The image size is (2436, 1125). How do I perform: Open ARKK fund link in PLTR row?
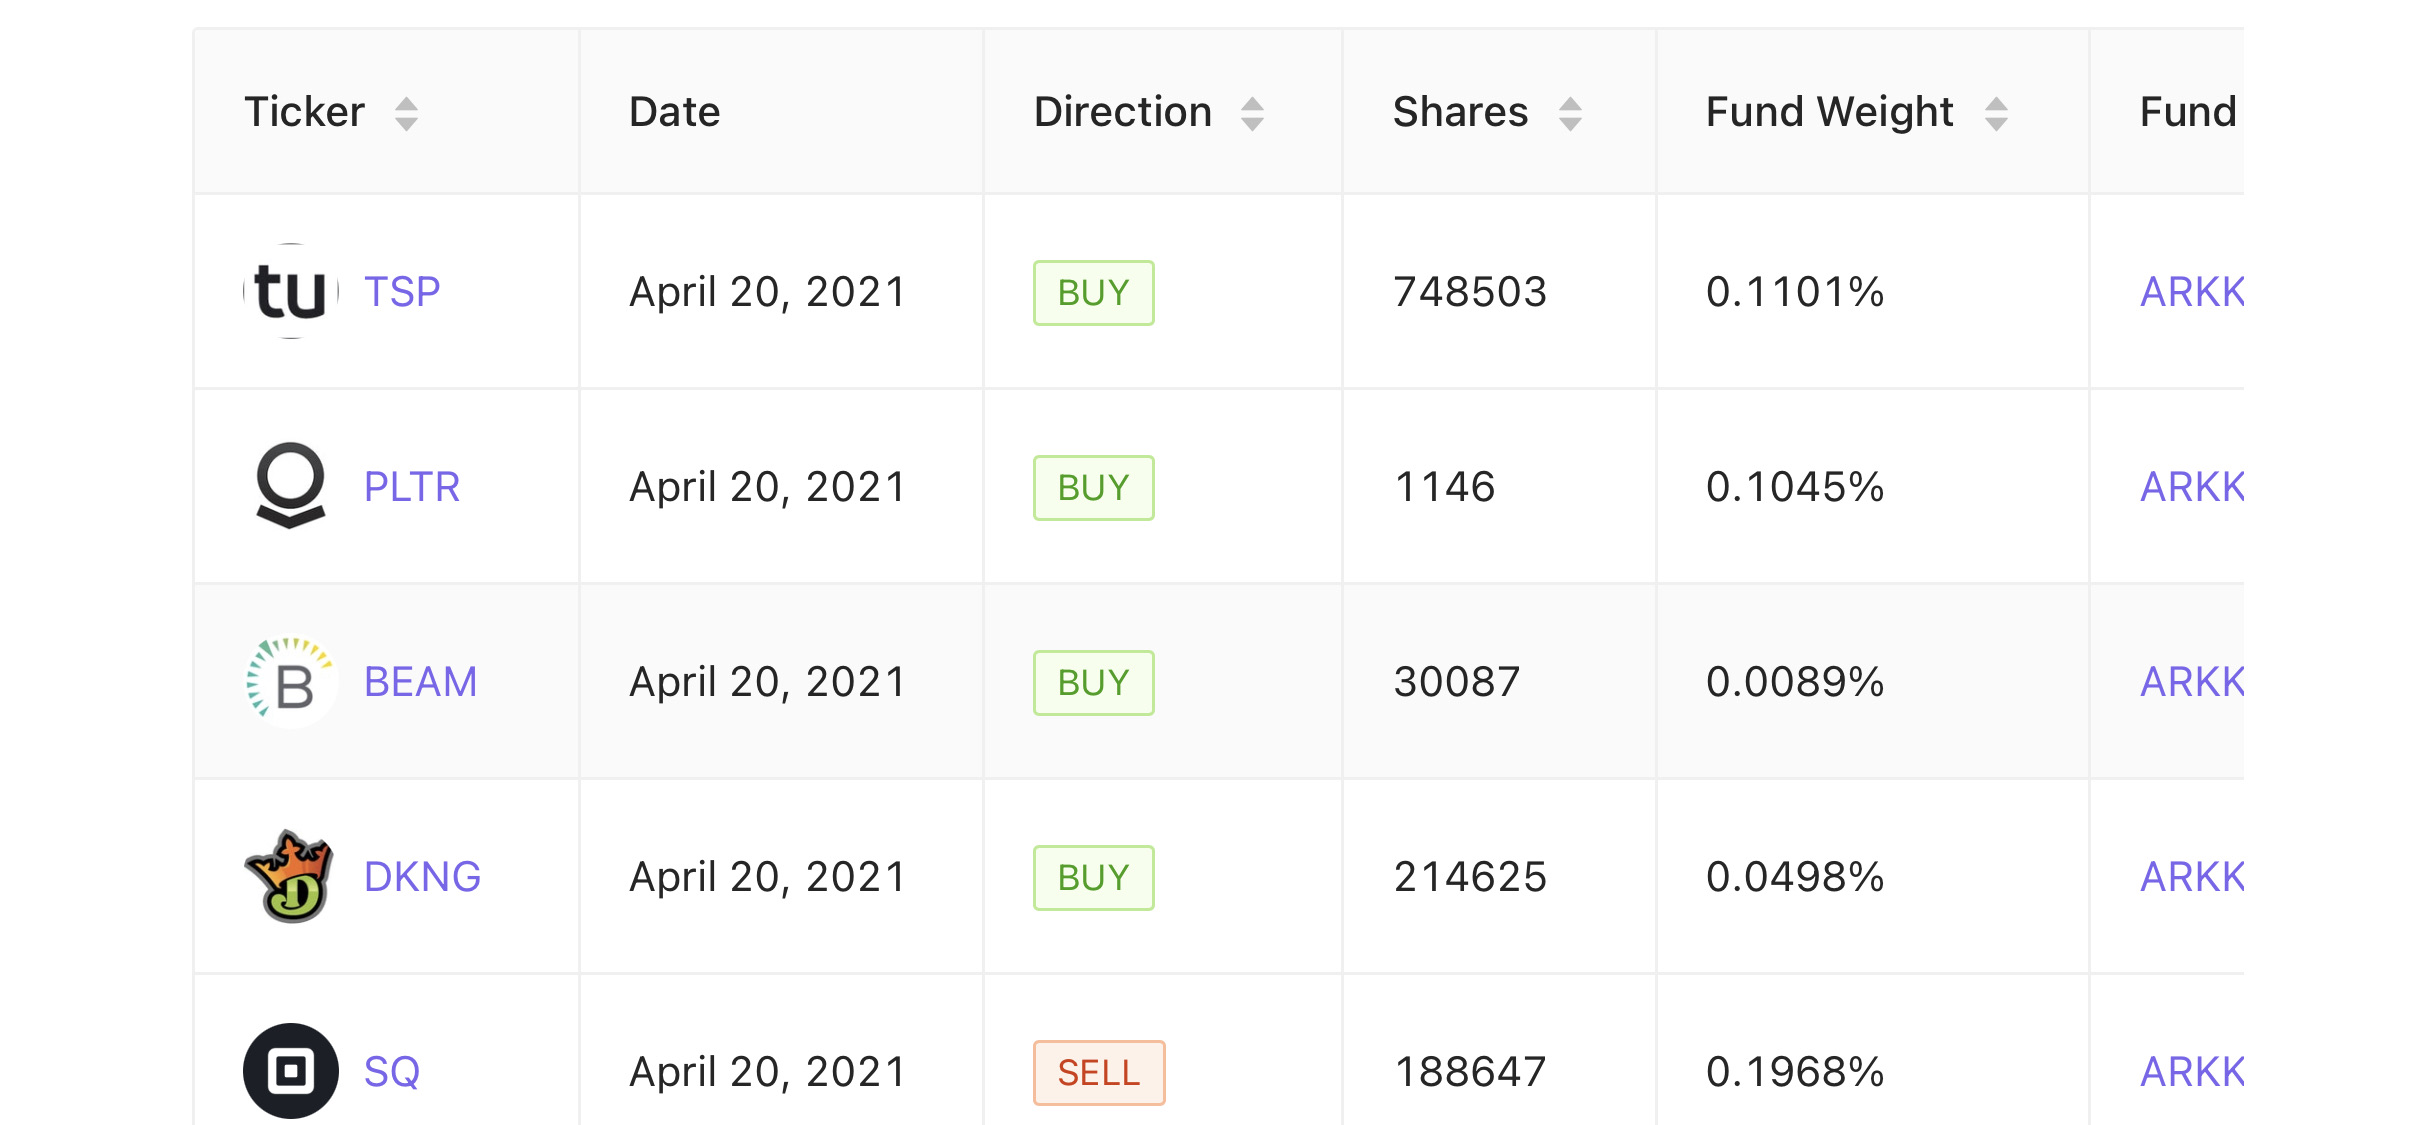click(x=2192, y=487)
